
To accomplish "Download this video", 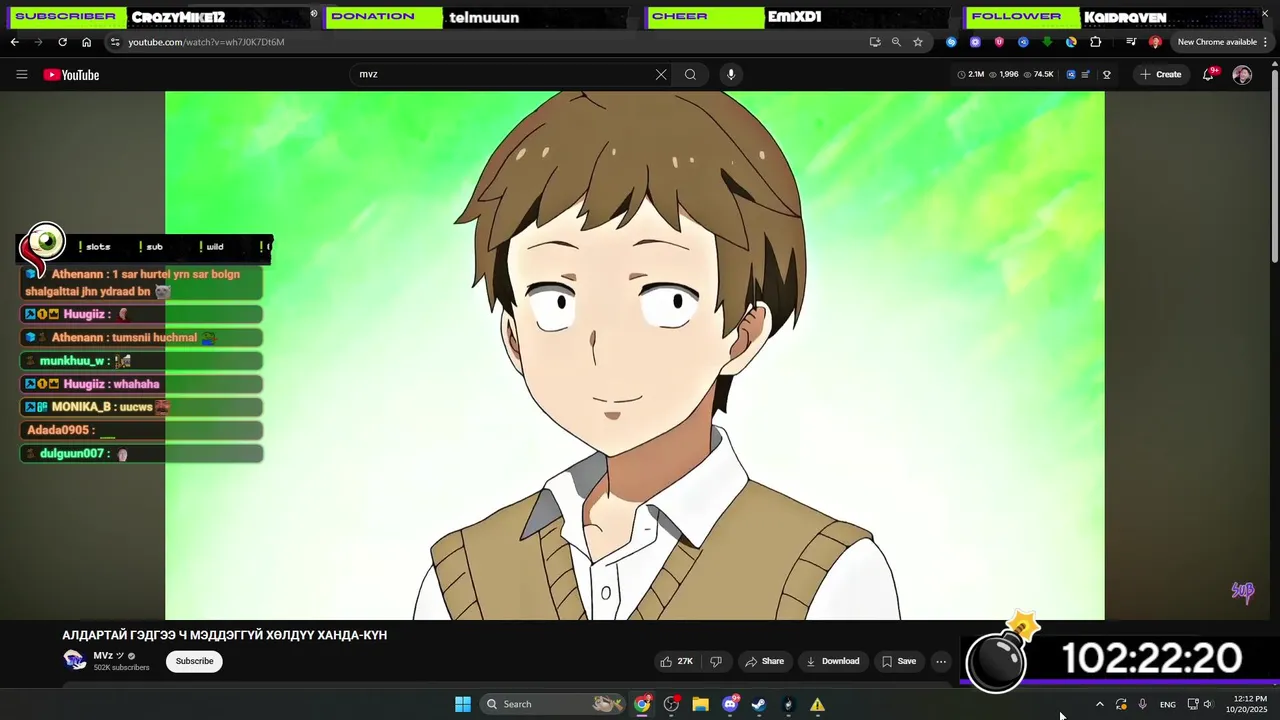I will pos(833,661).
